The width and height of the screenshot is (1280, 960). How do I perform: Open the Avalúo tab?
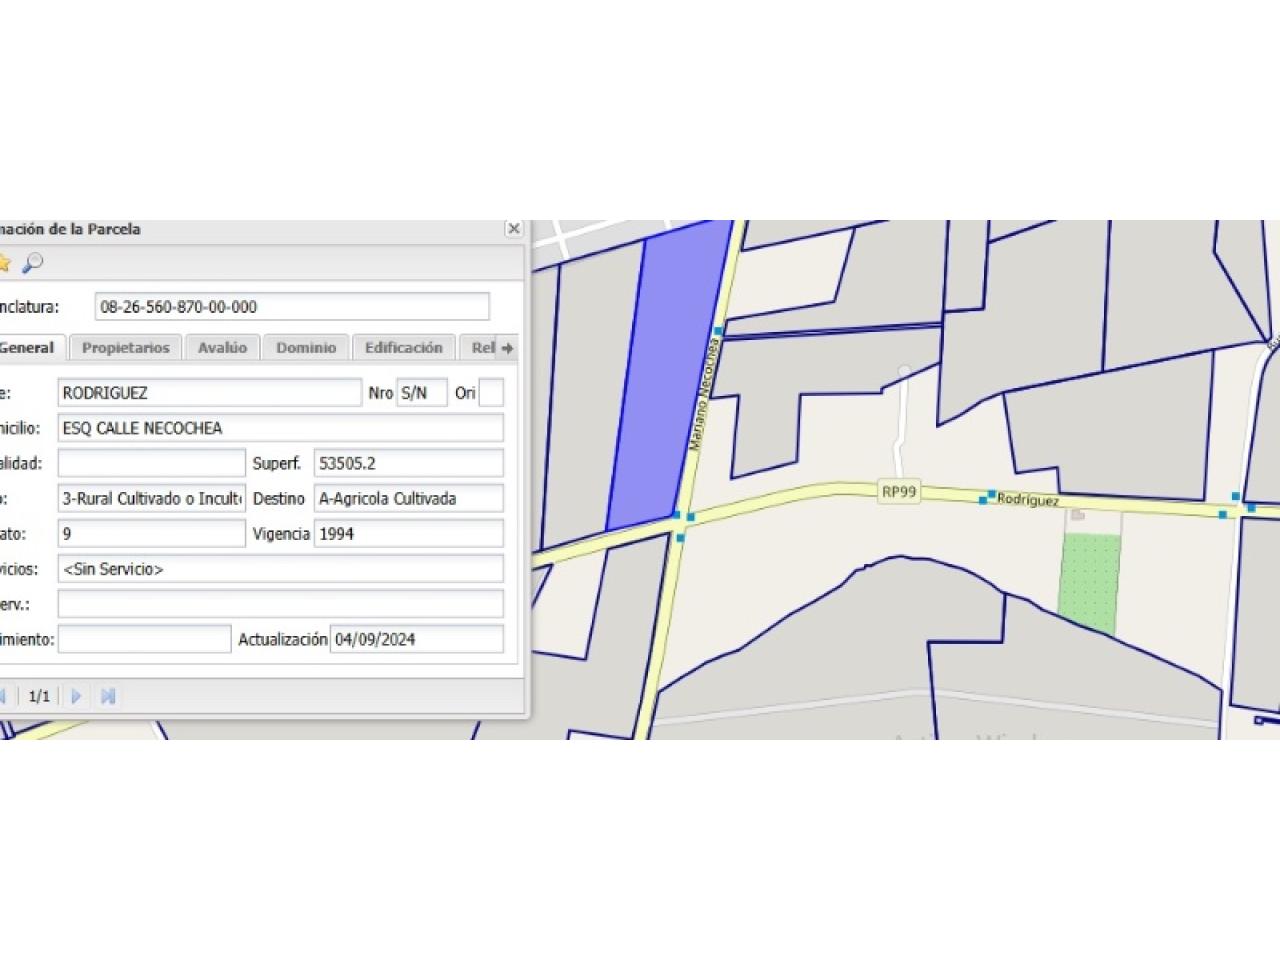point(222,348)
